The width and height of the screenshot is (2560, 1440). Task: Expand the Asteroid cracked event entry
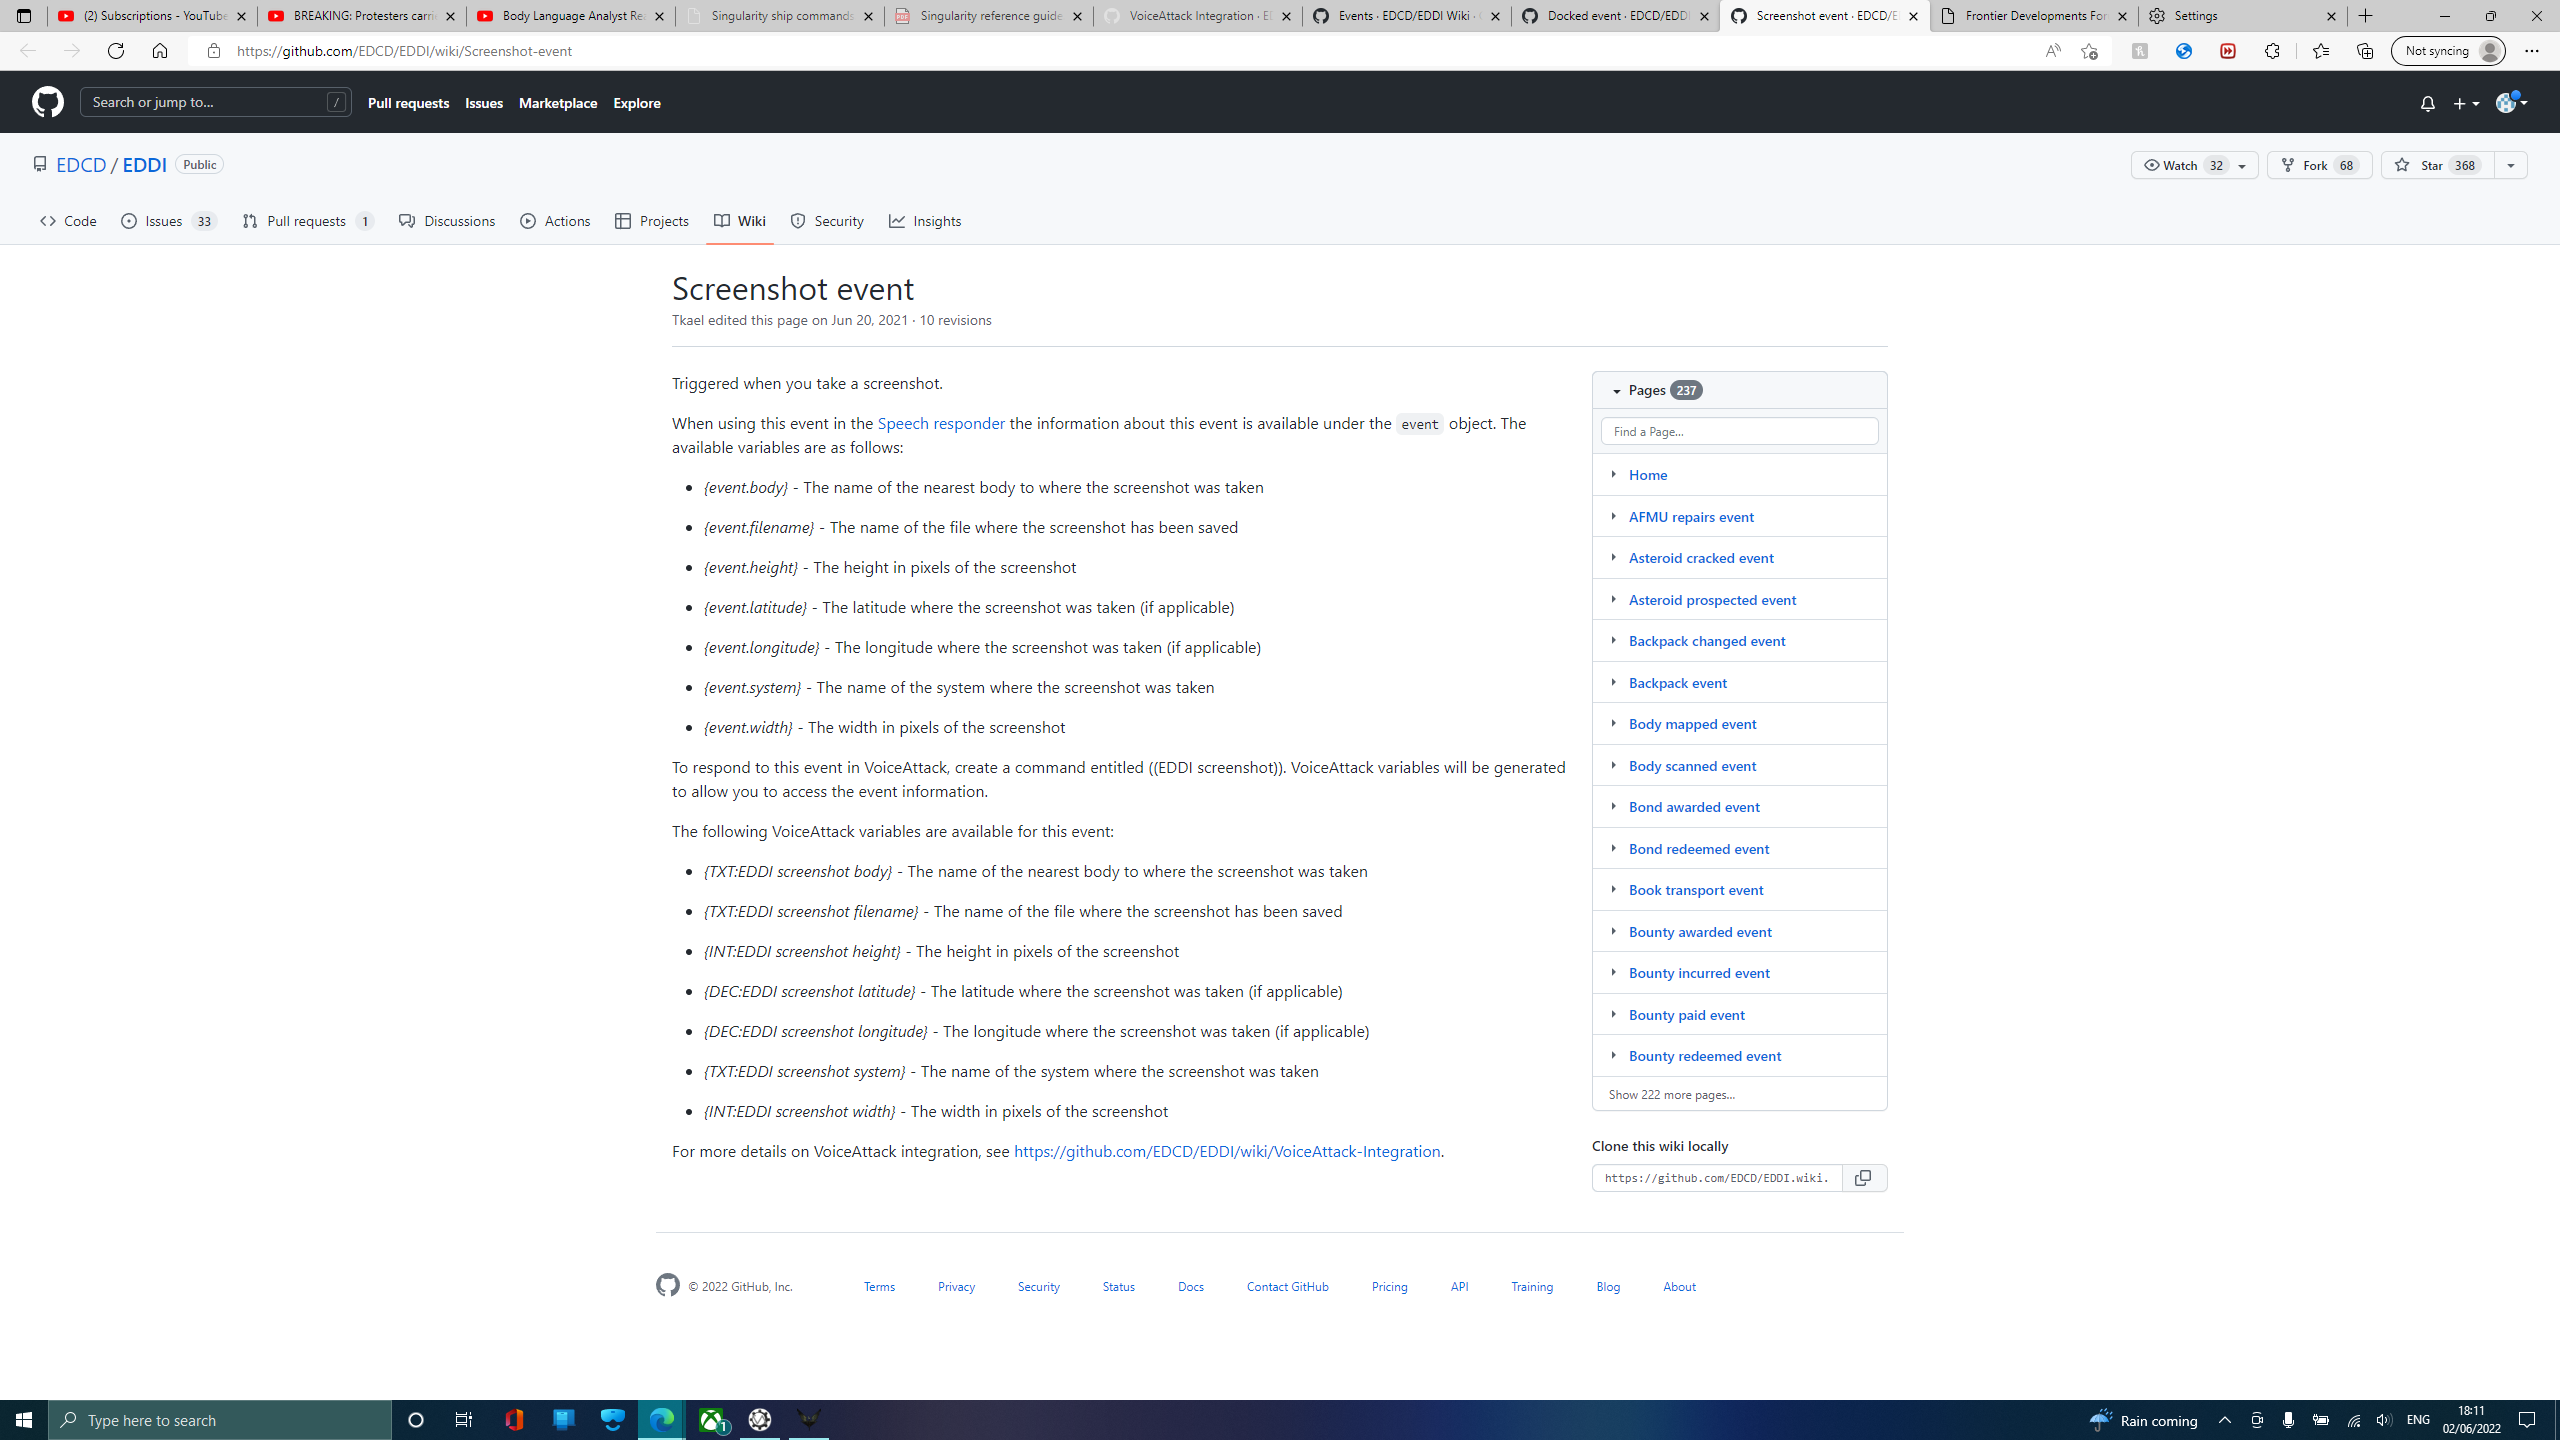point(1613,557)
